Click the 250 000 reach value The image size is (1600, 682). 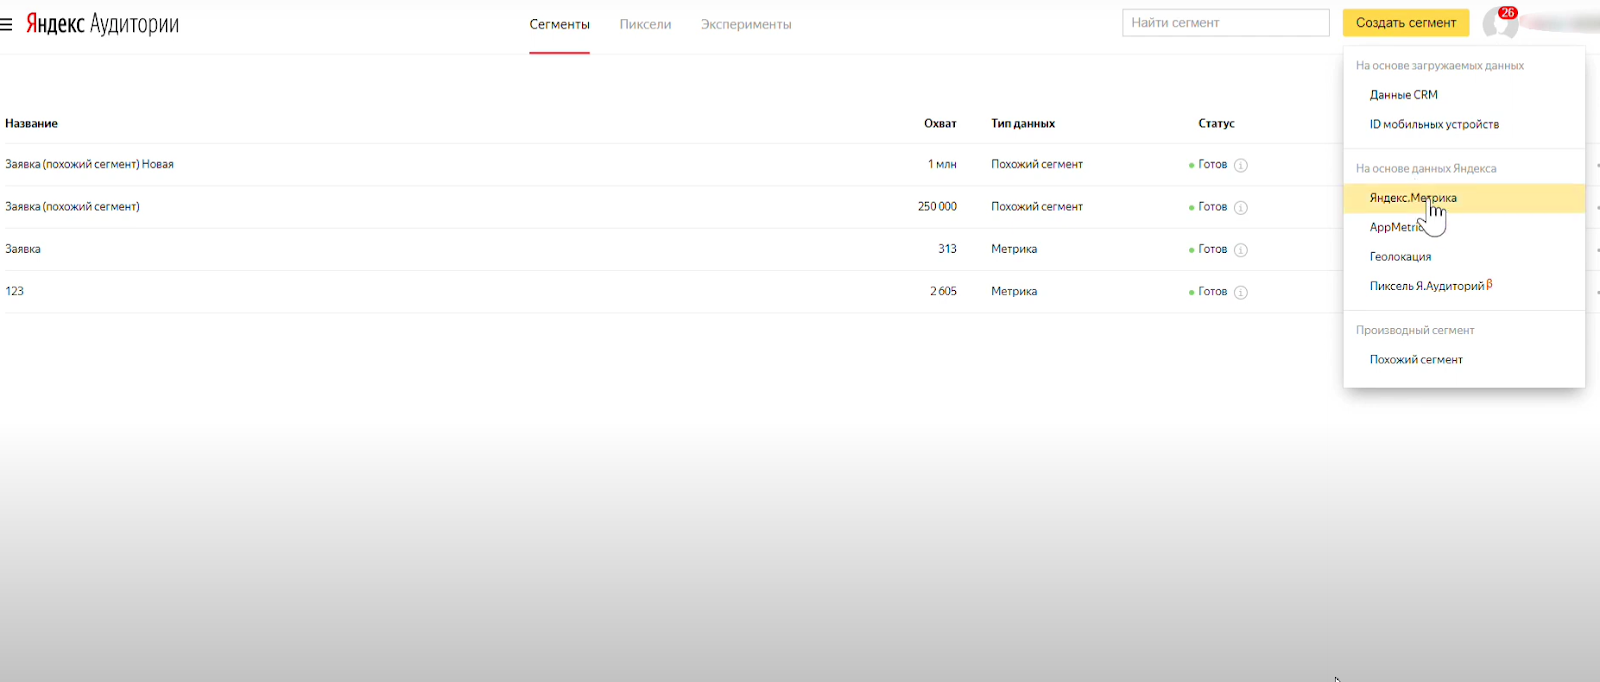coord(937,207)
